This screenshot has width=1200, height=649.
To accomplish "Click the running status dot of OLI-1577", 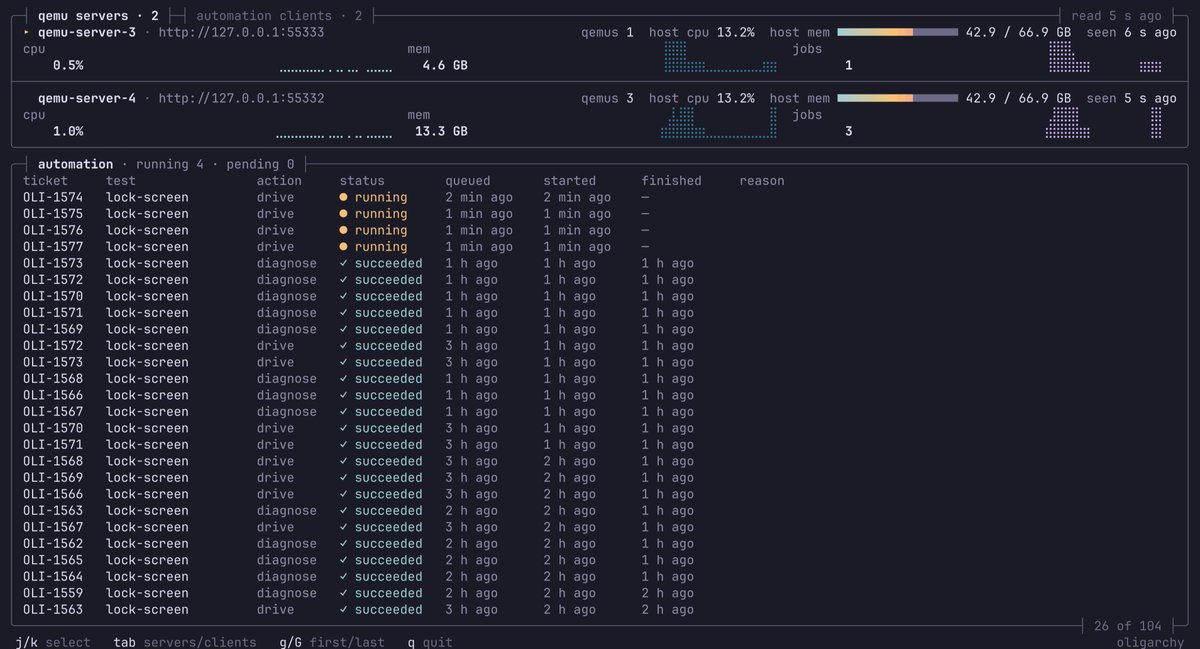I will click(344, 246).
